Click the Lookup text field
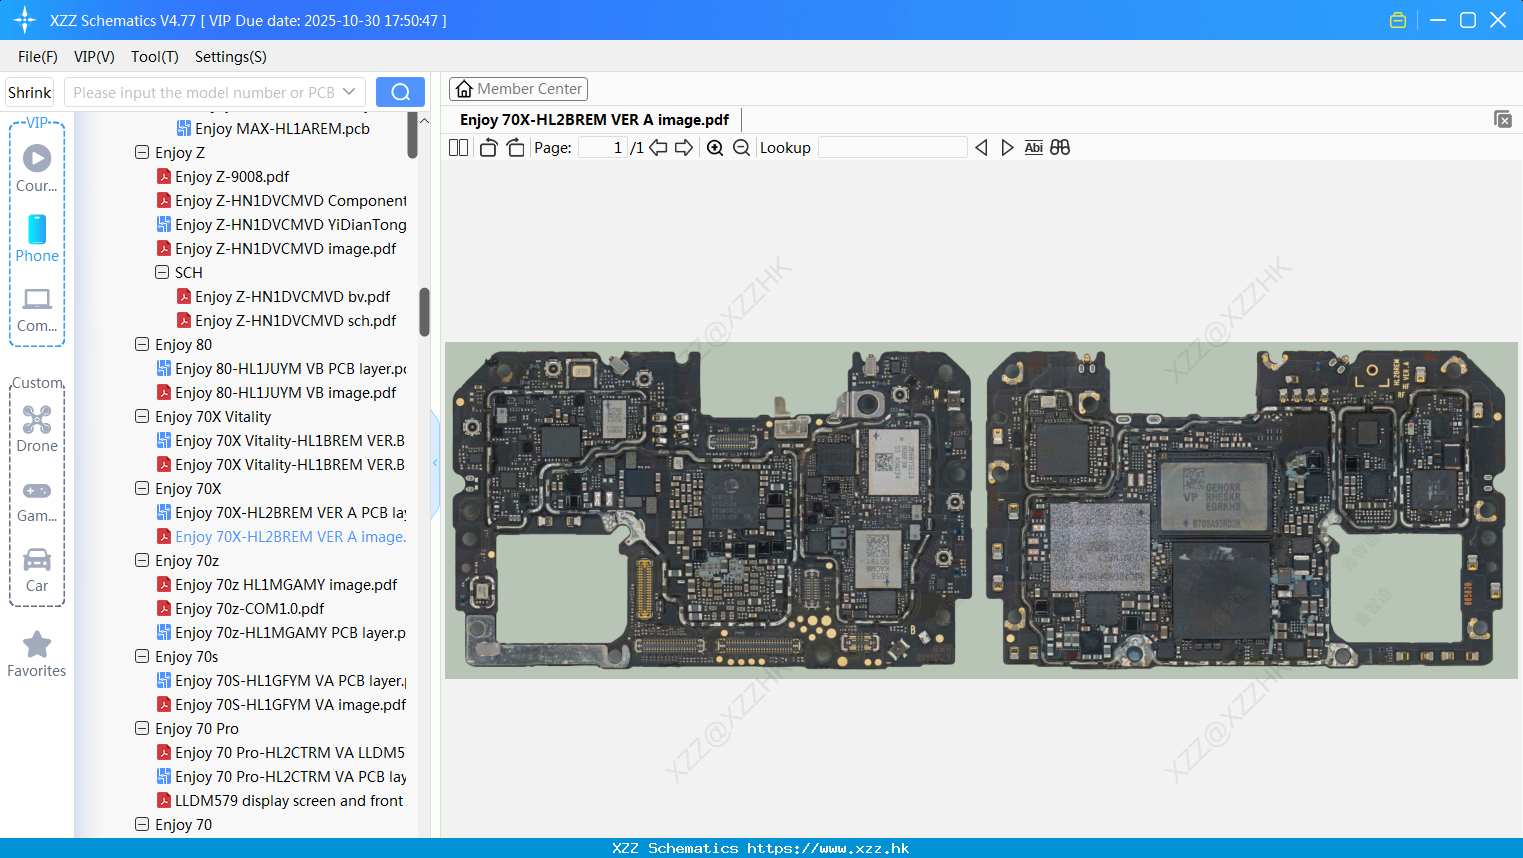Image resolution: width=1523 pixels, height=858 pixels. 893,147
